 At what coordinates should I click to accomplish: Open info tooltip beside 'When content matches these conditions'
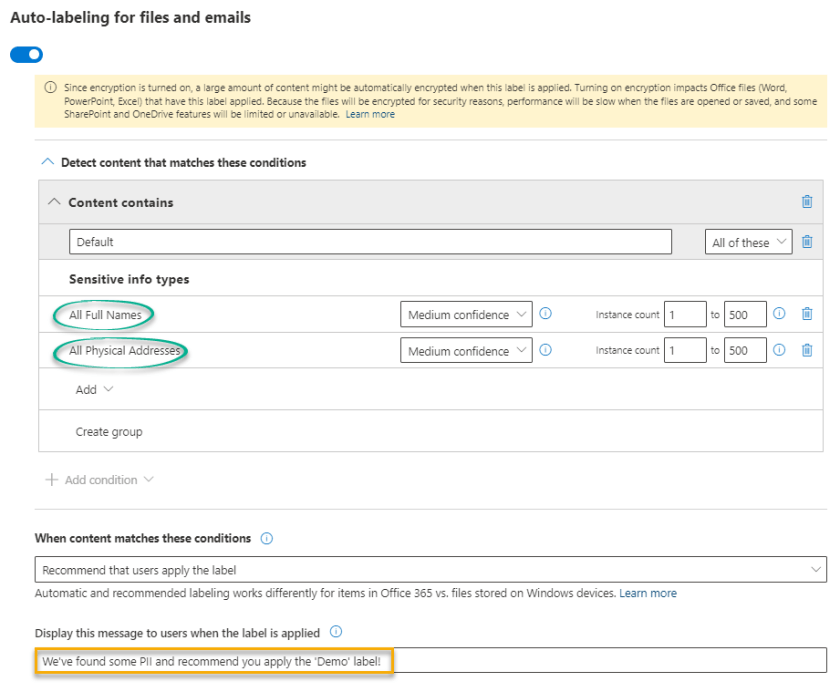[267, 538]
